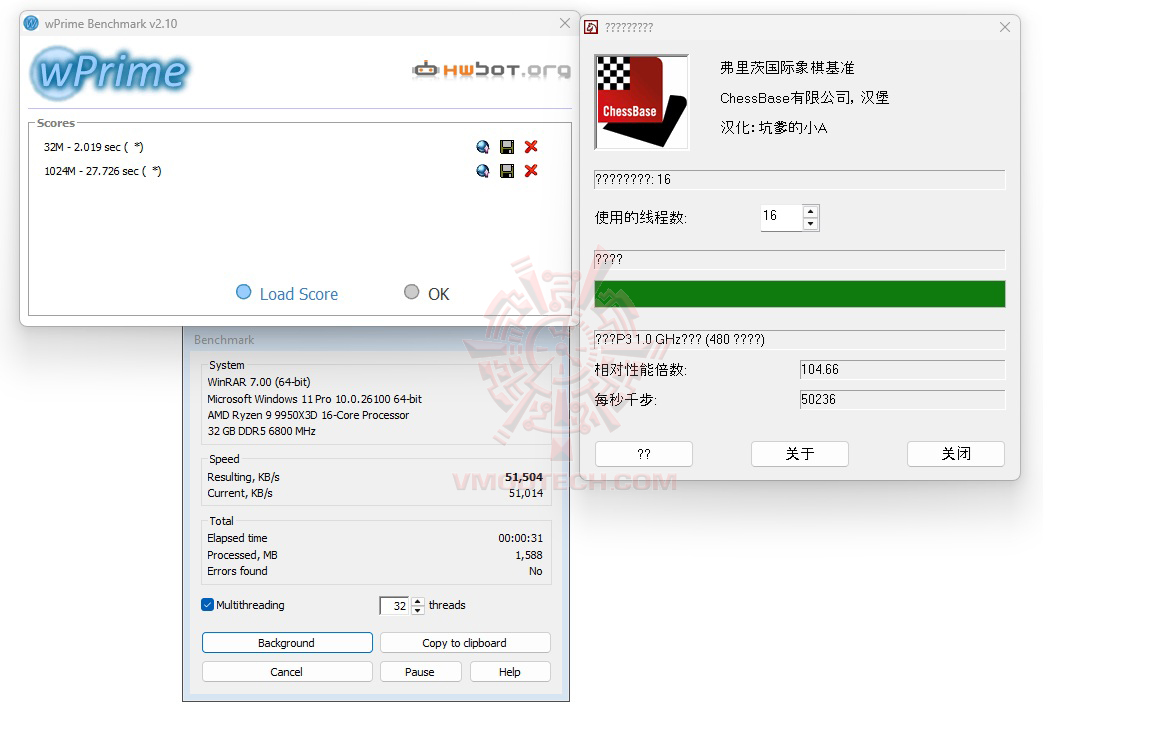Select the OK radio button

[x=411, y=293]
